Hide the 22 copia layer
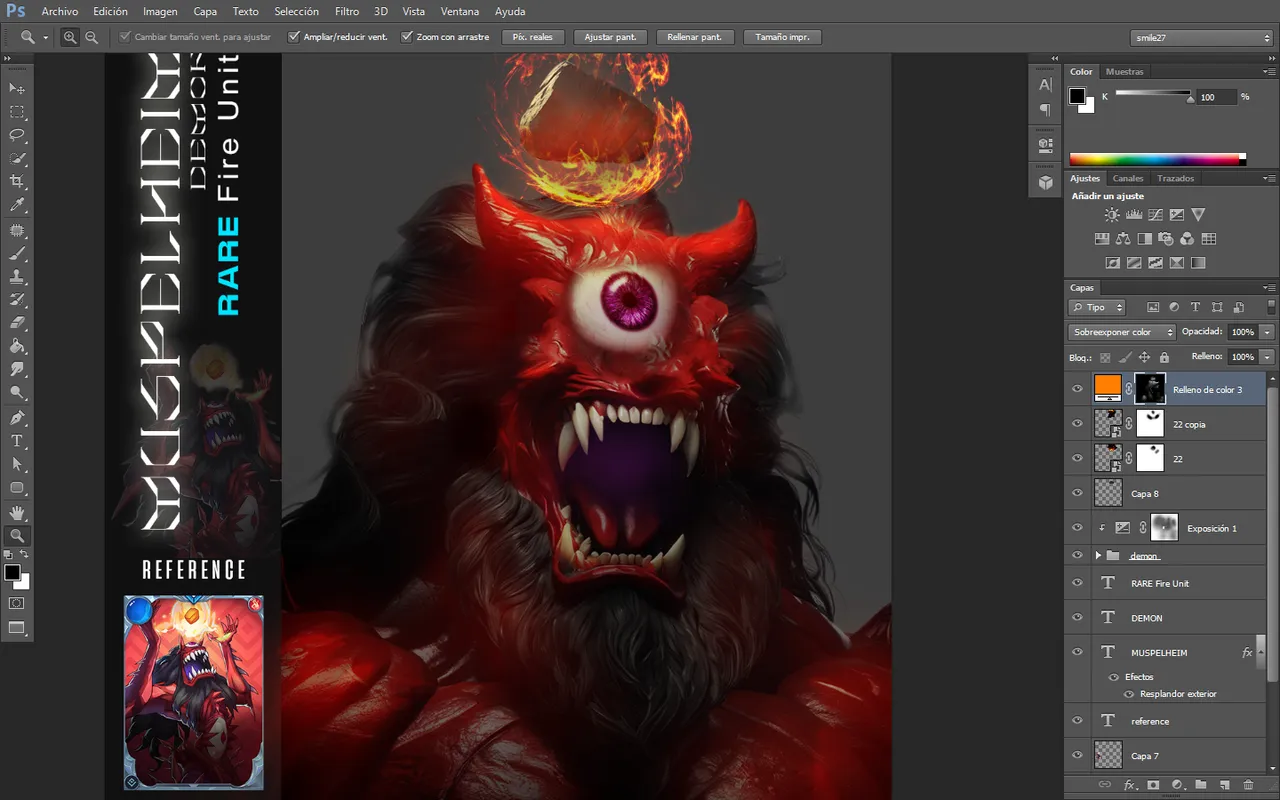Image resolution: width=1280 pixels, height=800 pixels. click(x=1077, y=424)
